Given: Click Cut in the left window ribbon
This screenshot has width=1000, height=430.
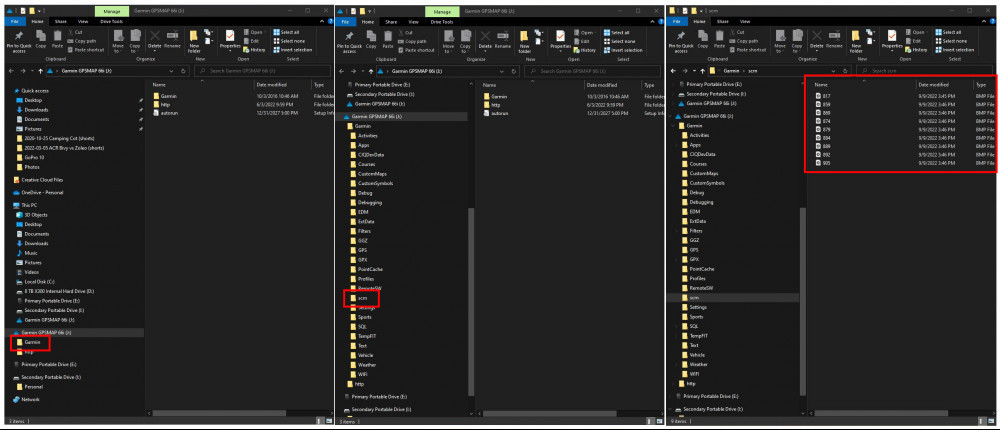Looking at the screenshot, I should [x=75, y=32].
